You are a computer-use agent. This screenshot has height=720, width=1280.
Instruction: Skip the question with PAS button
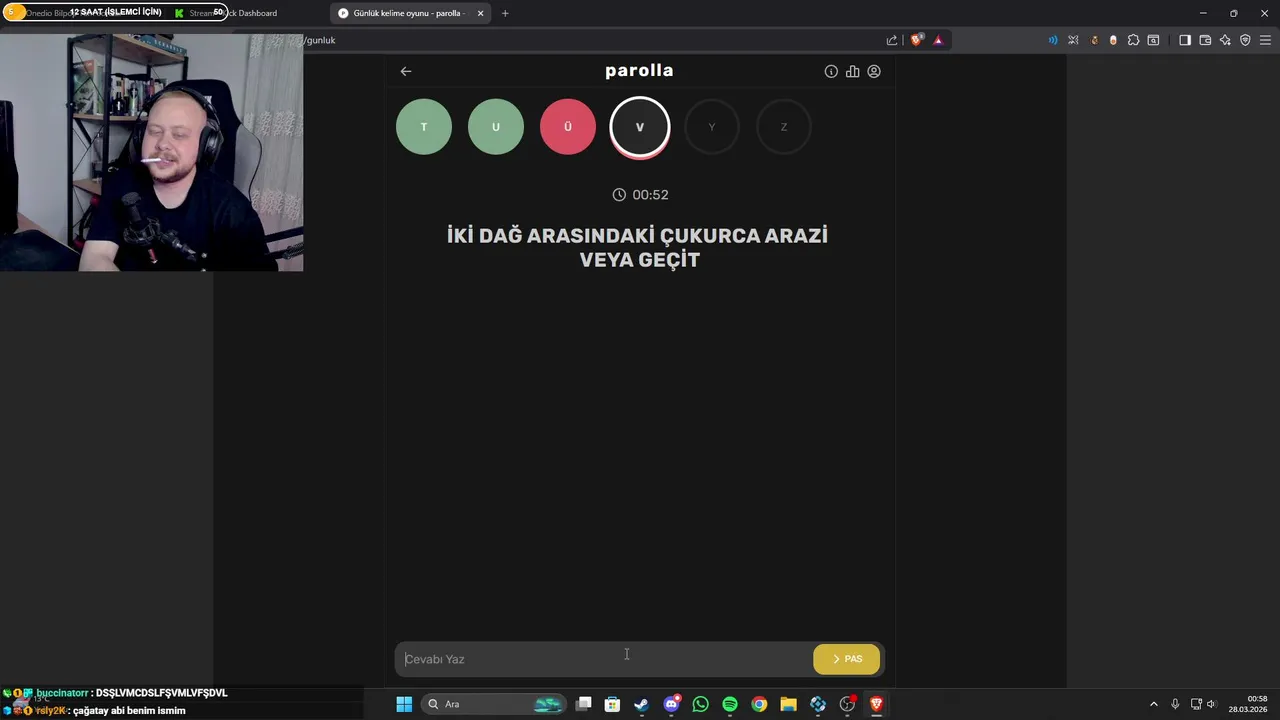tap(847, 659)
